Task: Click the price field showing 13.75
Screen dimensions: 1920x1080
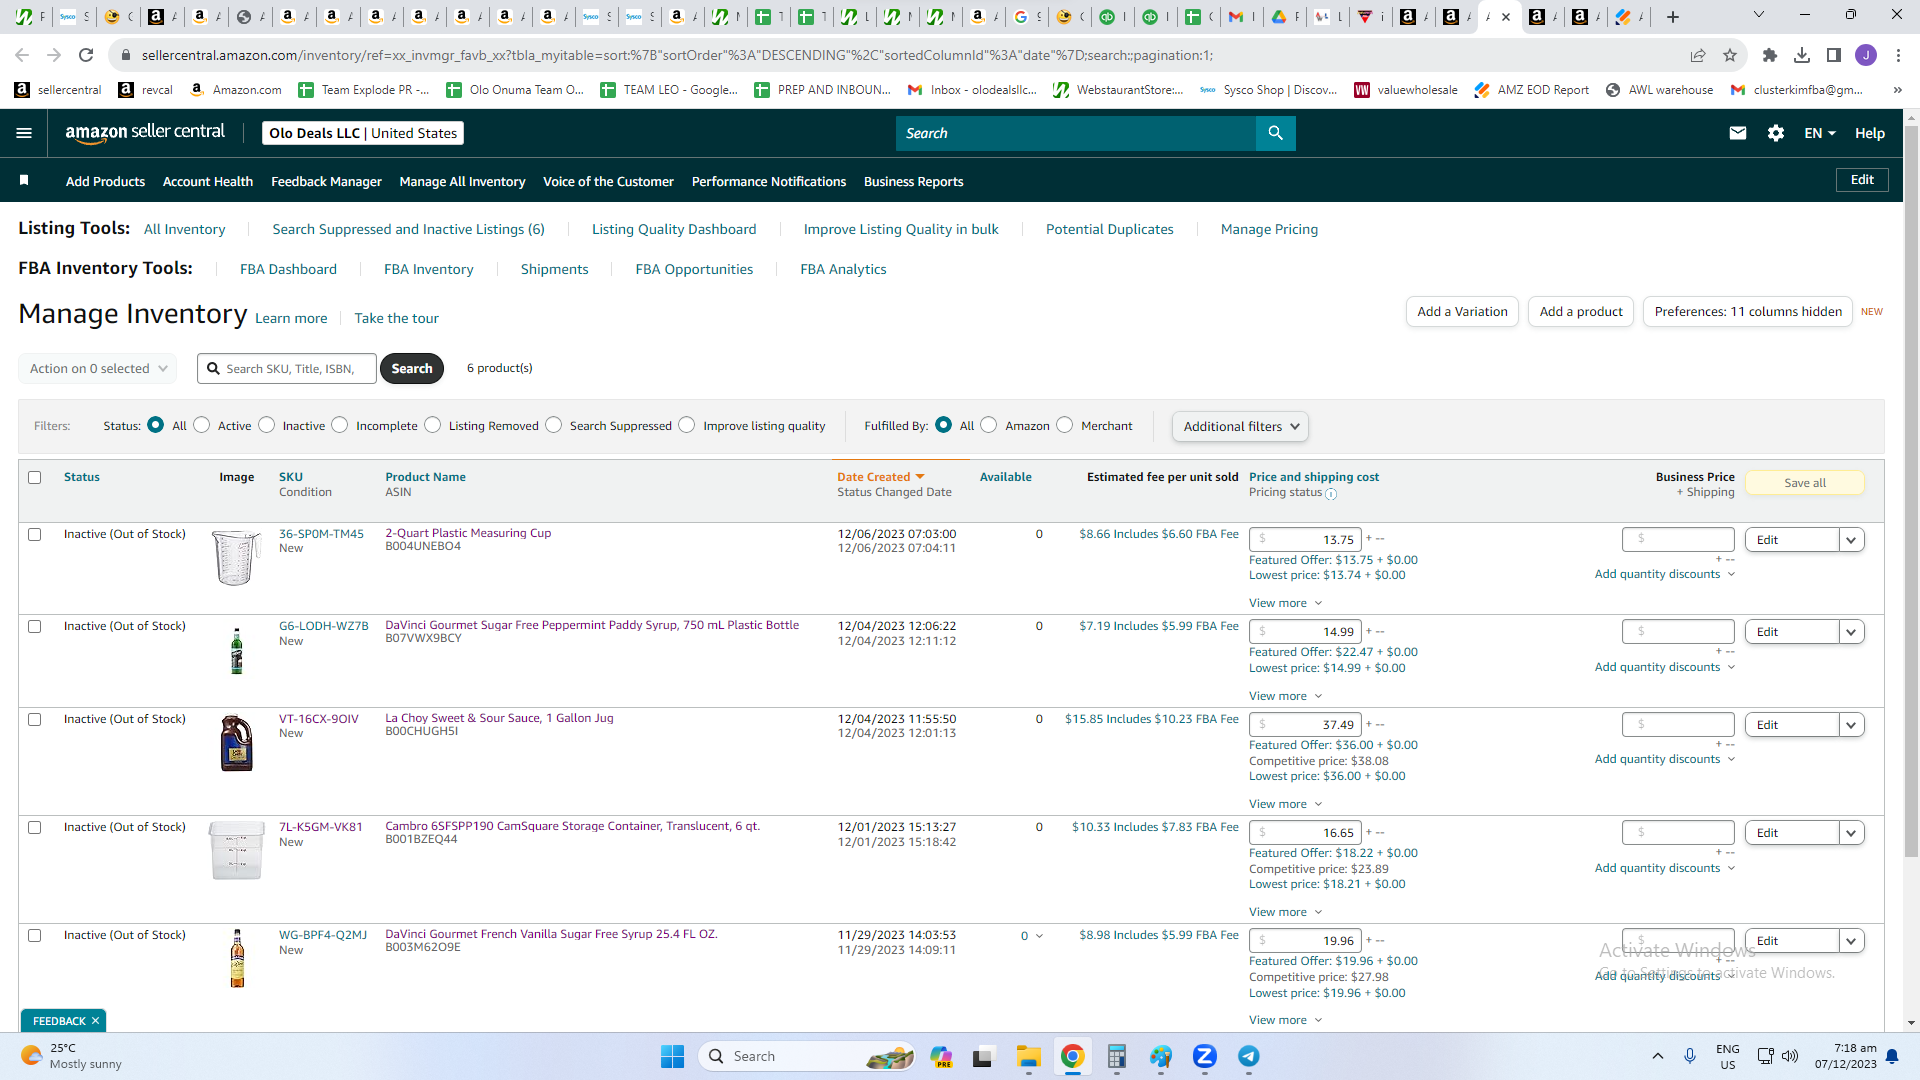Action: (1305, 540)
